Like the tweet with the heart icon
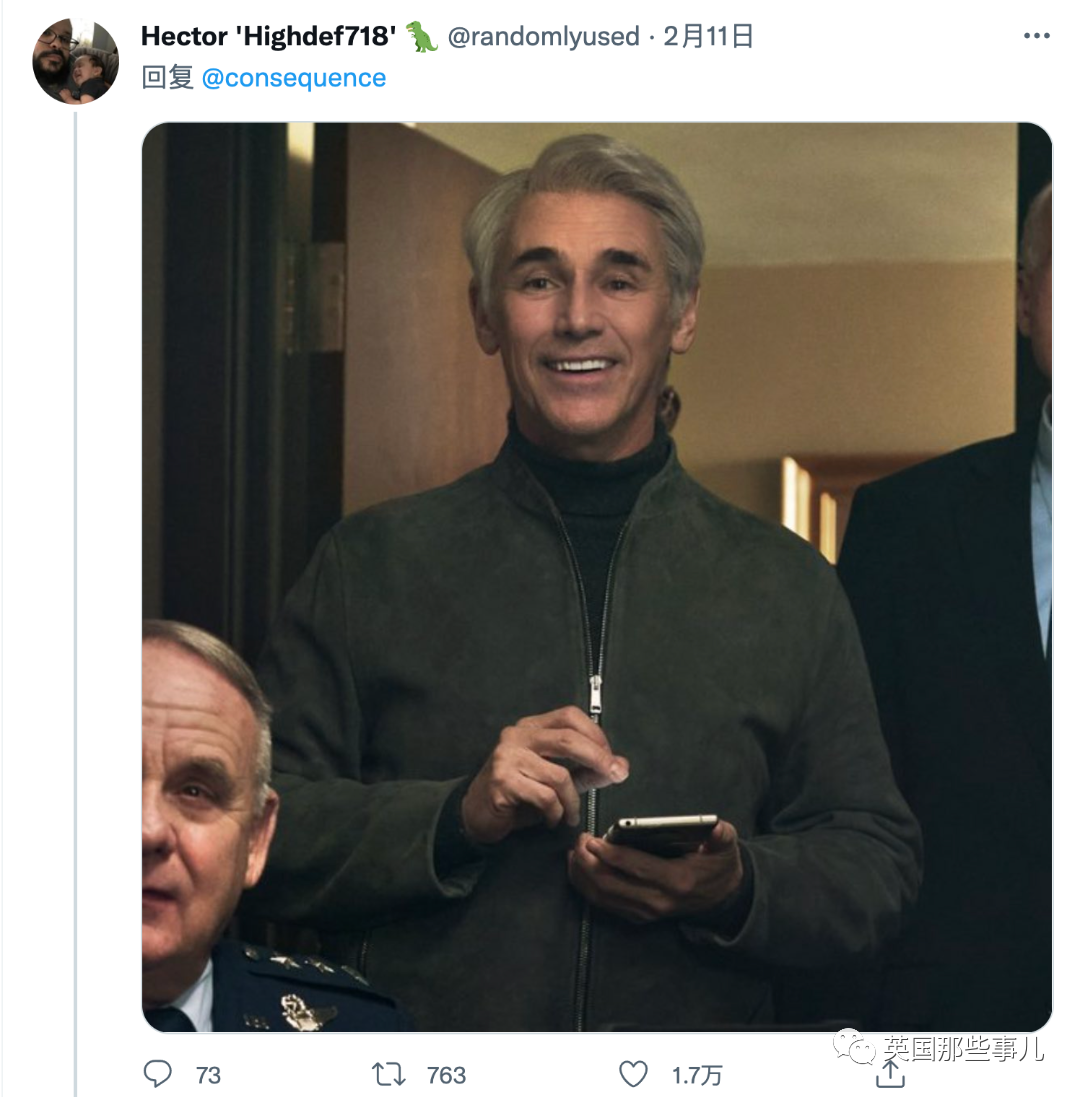 click(x=634, y=1074)
